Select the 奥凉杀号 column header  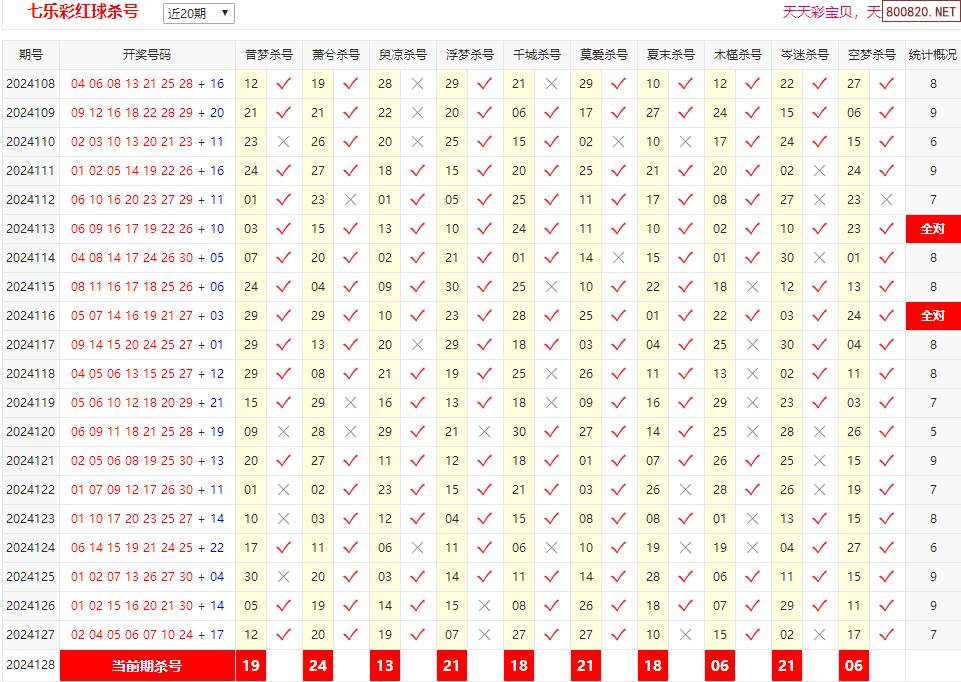click(x=403, y=55)
